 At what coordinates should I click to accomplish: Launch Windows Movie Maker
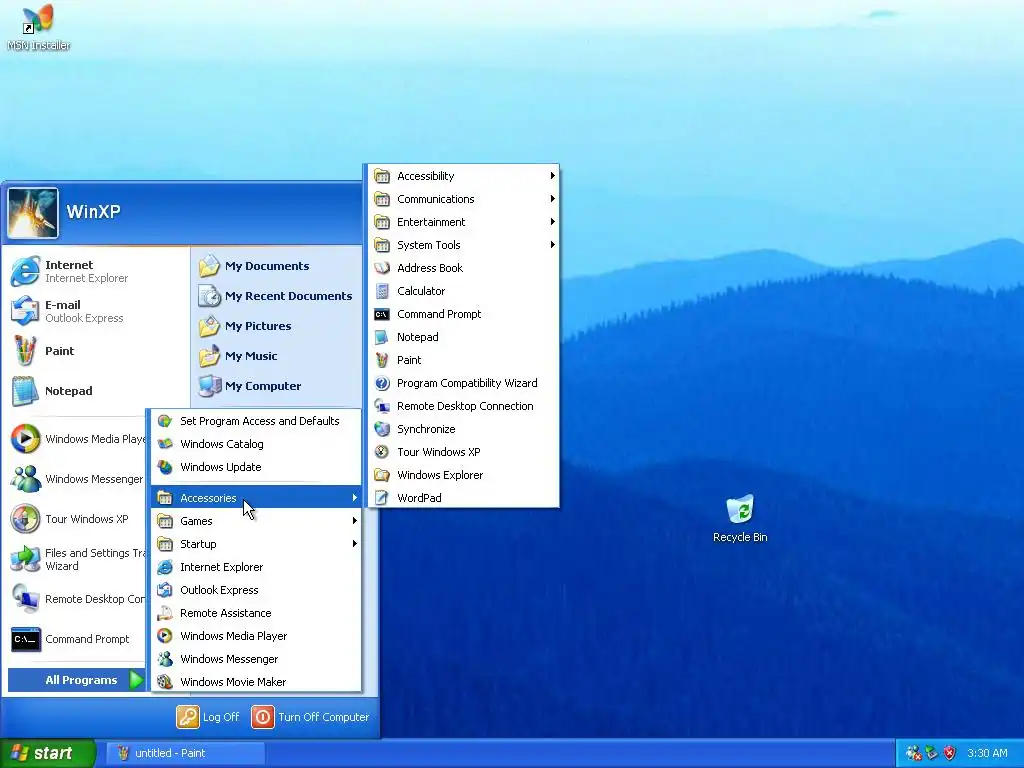click(x=256, y=682)
